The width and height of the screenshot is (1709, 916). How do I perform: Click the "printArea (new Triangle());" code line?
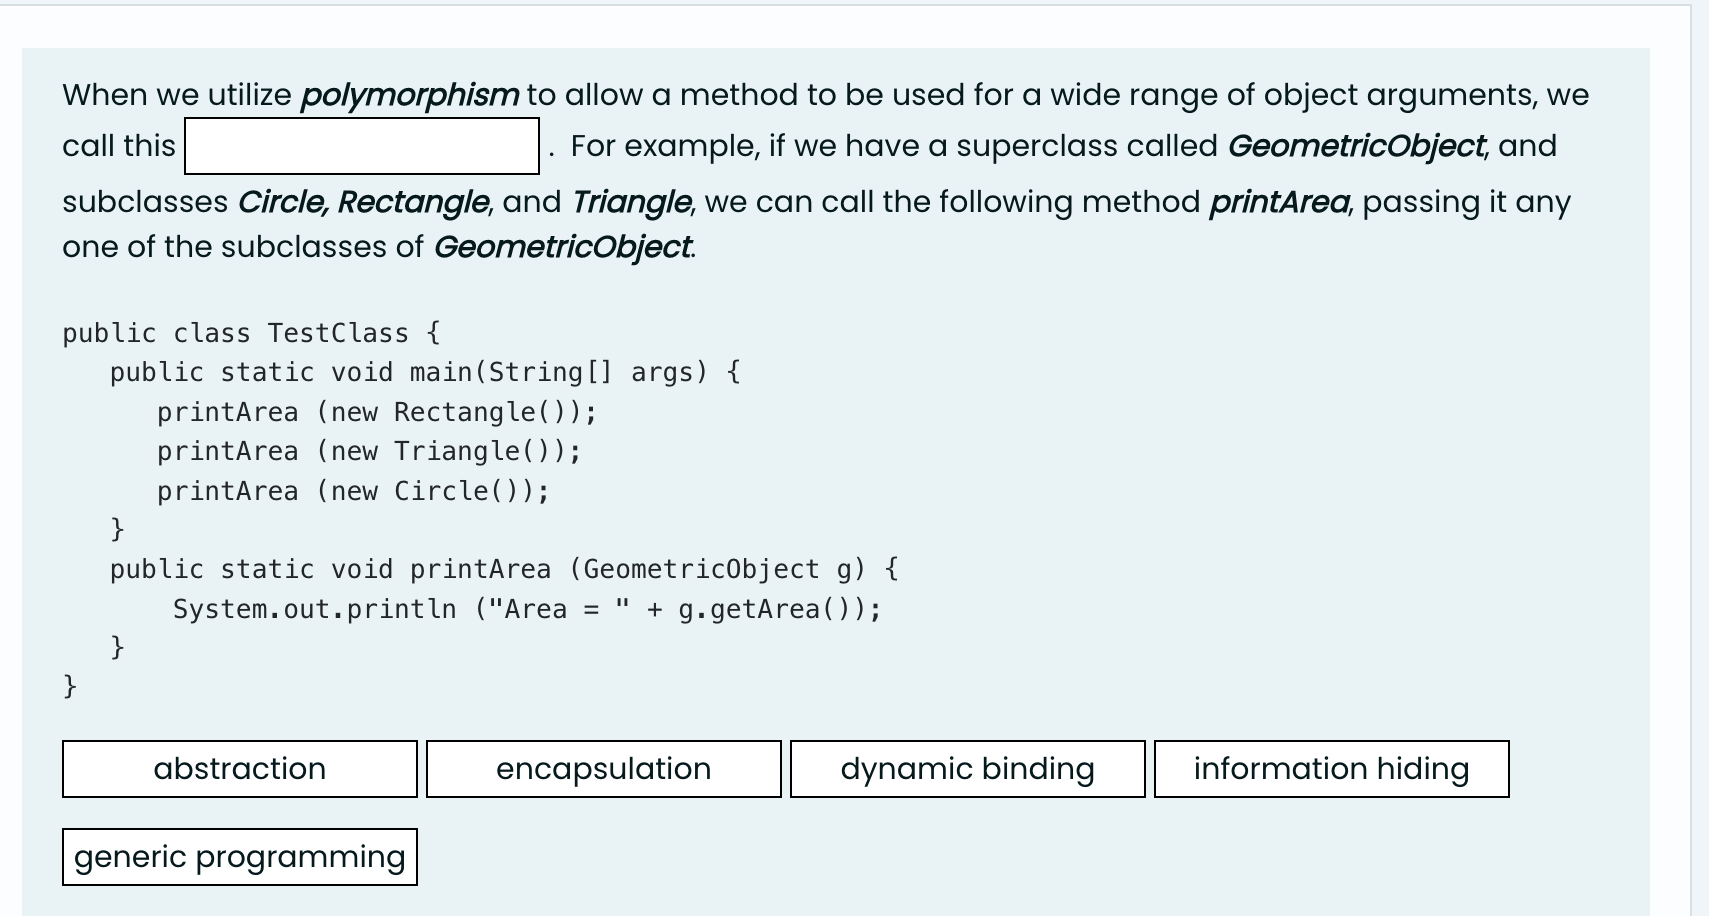click(369, 451)
